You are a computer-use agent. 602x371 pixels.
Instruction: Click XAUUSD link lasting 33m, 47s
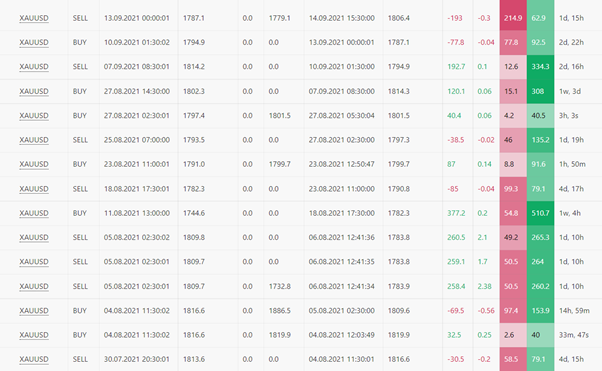[34, 335]
